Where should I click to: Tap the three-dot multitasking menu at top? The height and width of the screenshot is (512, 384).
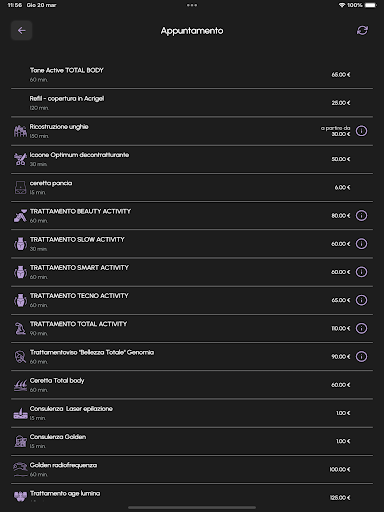pyautogui.click(x=192, y=5)
